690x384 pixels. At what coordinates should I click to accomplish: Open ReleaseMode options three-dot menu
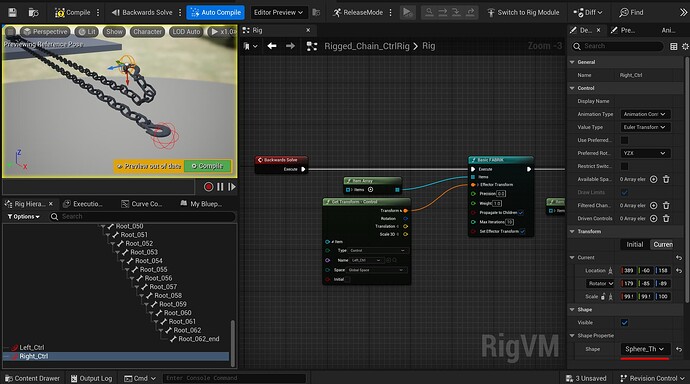(390, 12)
